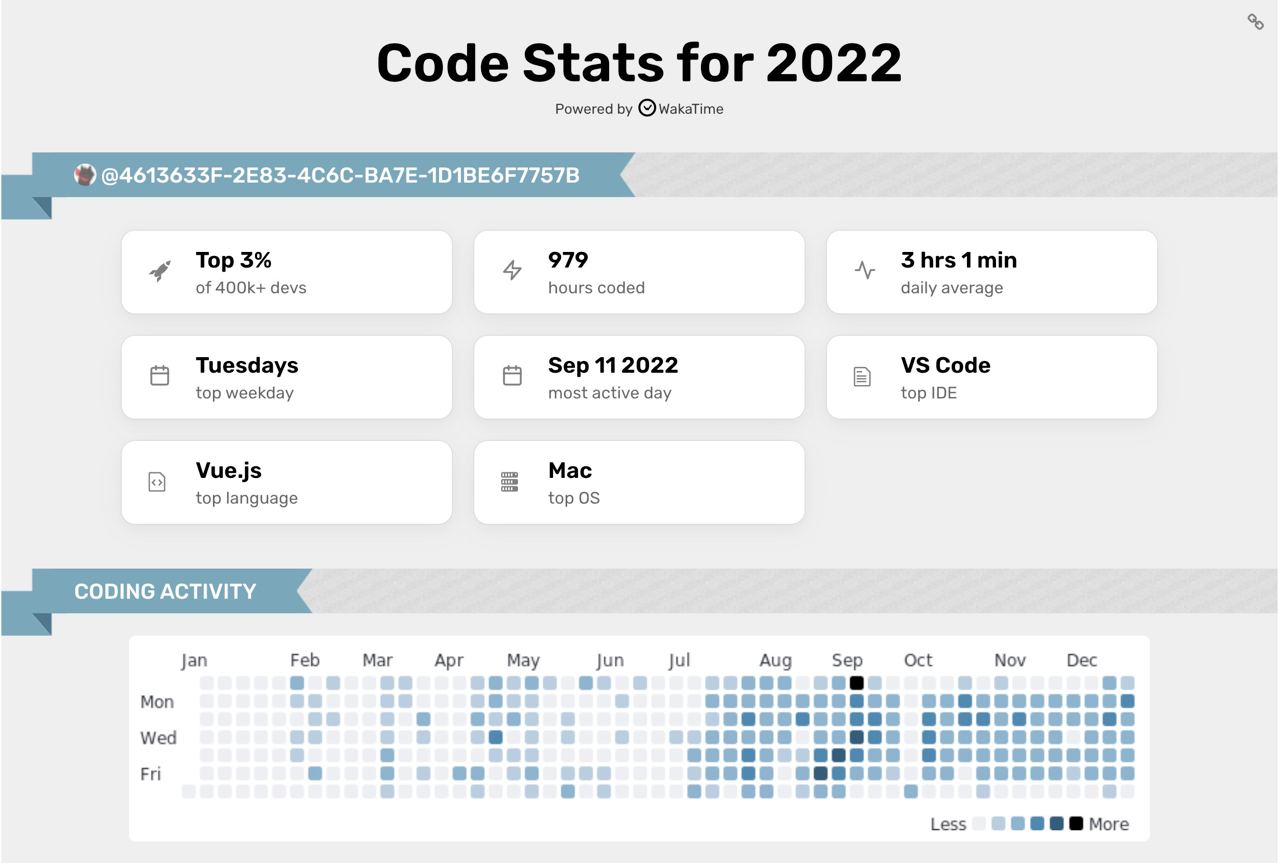Open the WakaTime link under the title
The width and height of the screenshot is (1280, 863).
[x=681, y=108]
